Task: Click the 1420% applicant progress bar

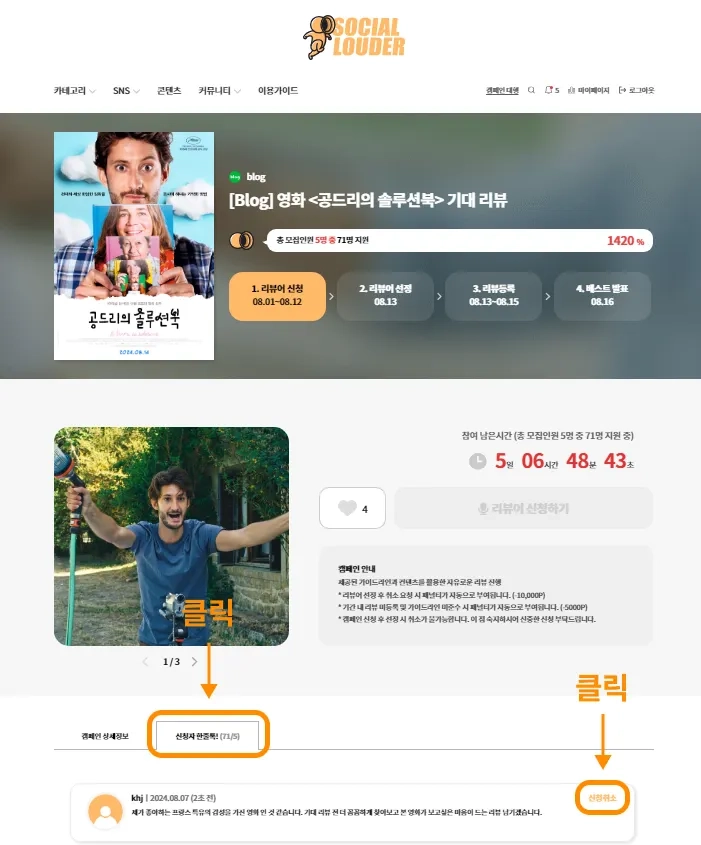Action: [460, 240]
